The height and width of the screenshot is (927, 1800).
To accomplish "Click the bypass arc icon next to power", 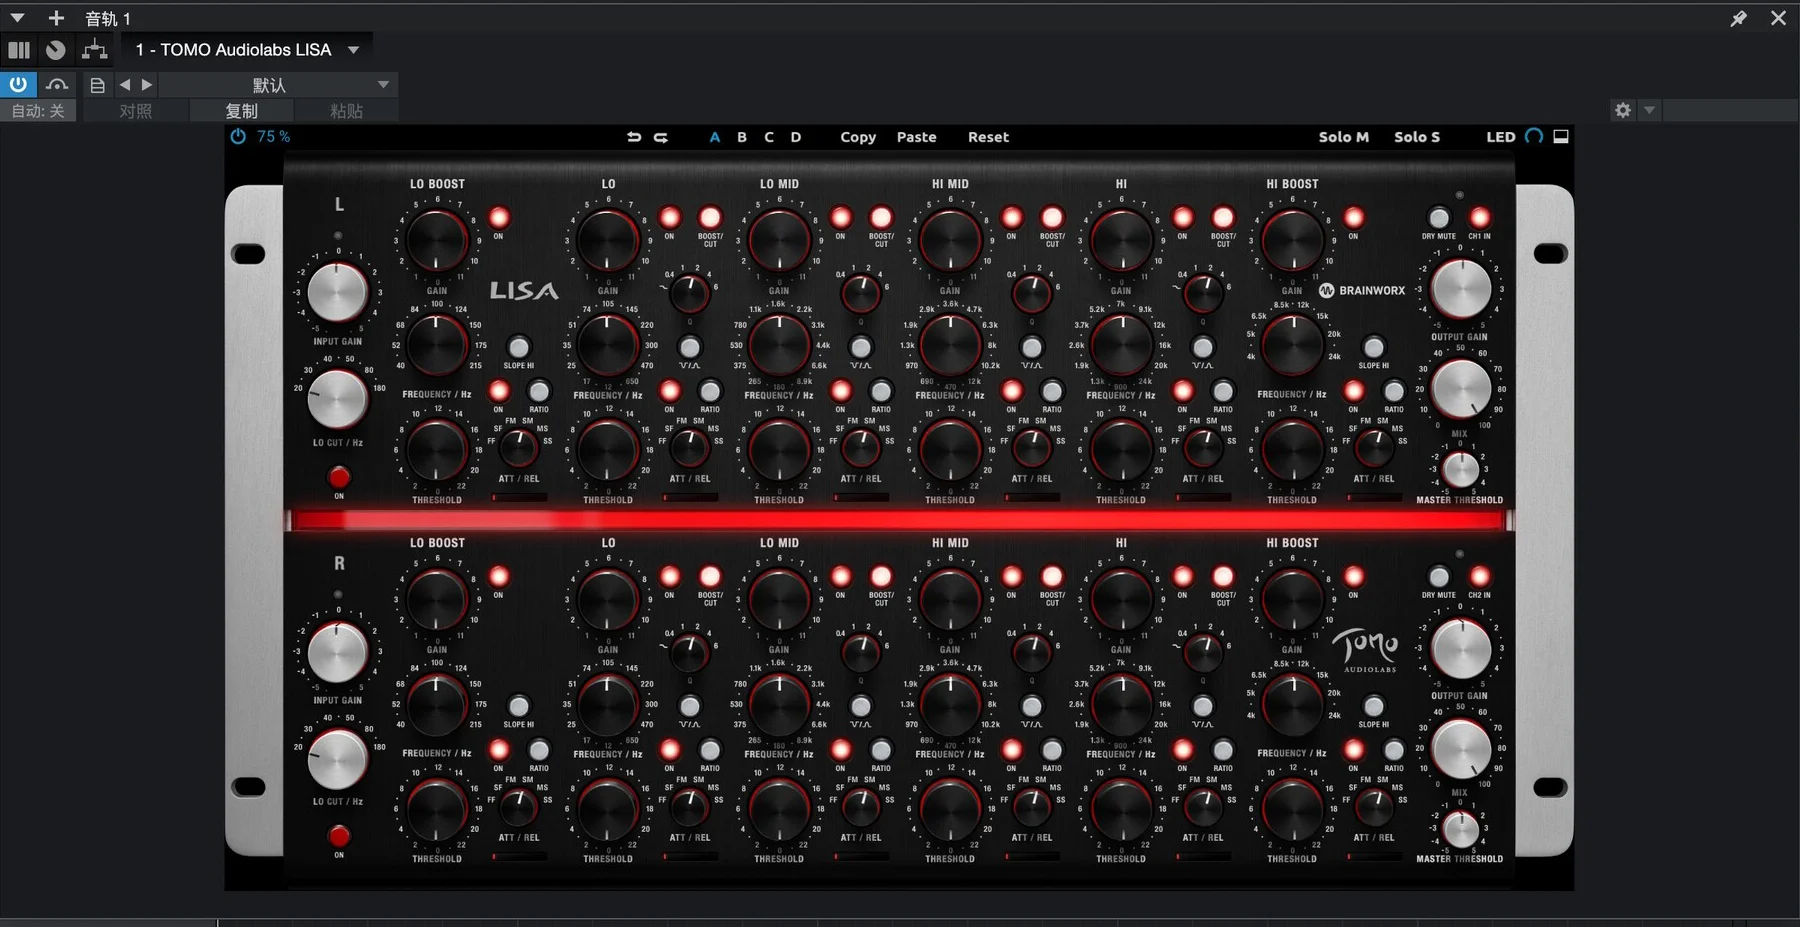I will tap(57, 84).
